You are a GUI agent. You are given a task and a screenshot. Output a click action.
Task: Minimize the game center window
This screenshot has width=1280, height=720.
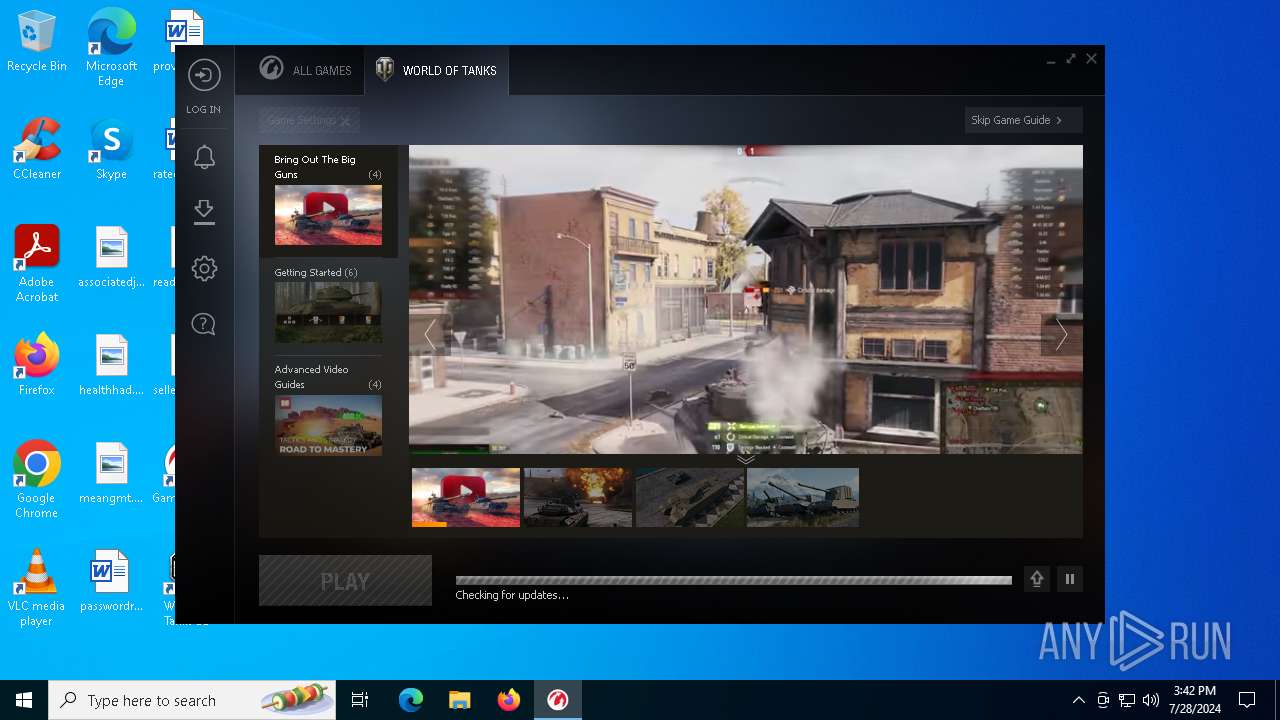click(x=1051, y=60)
